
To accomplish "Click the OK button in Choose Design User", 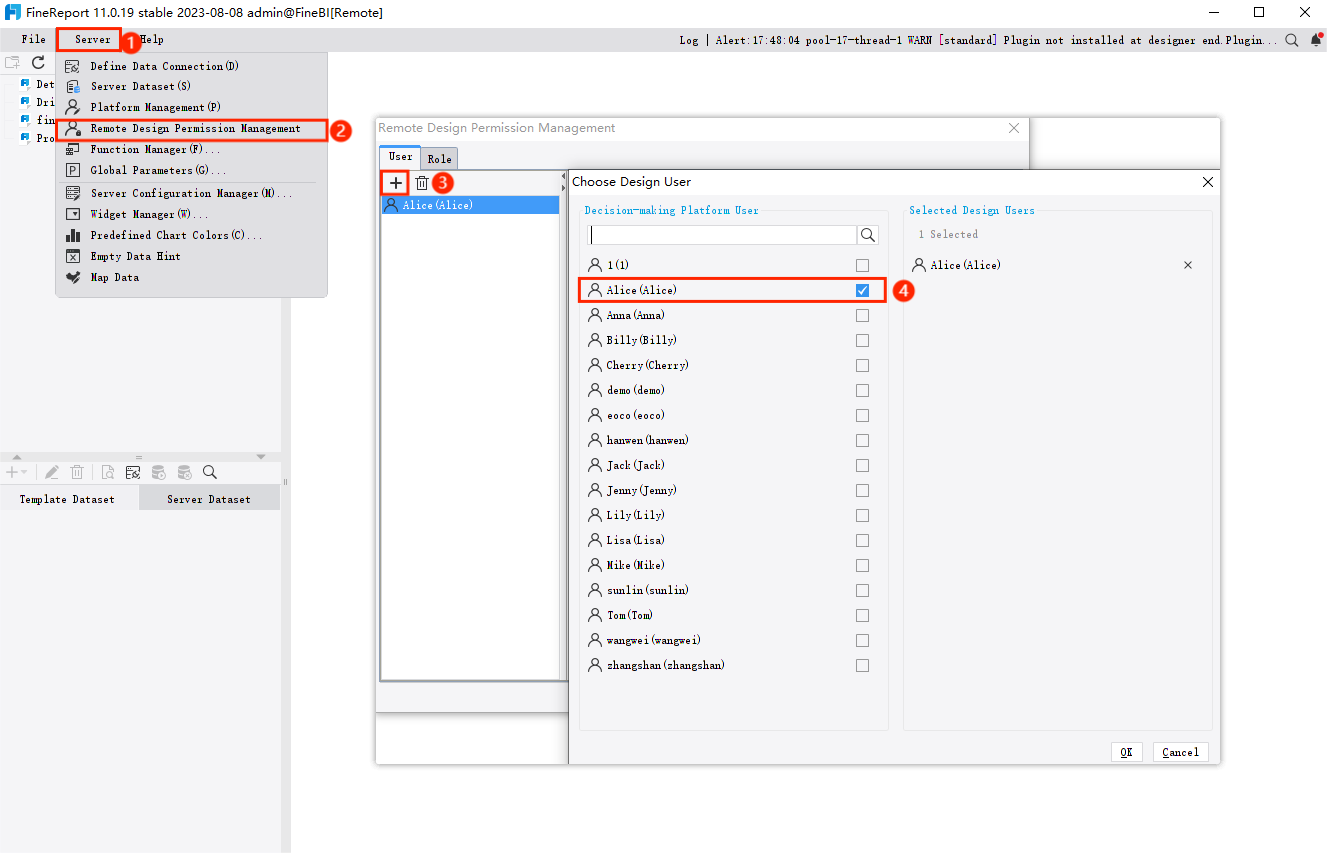I will coord(1126,751).
